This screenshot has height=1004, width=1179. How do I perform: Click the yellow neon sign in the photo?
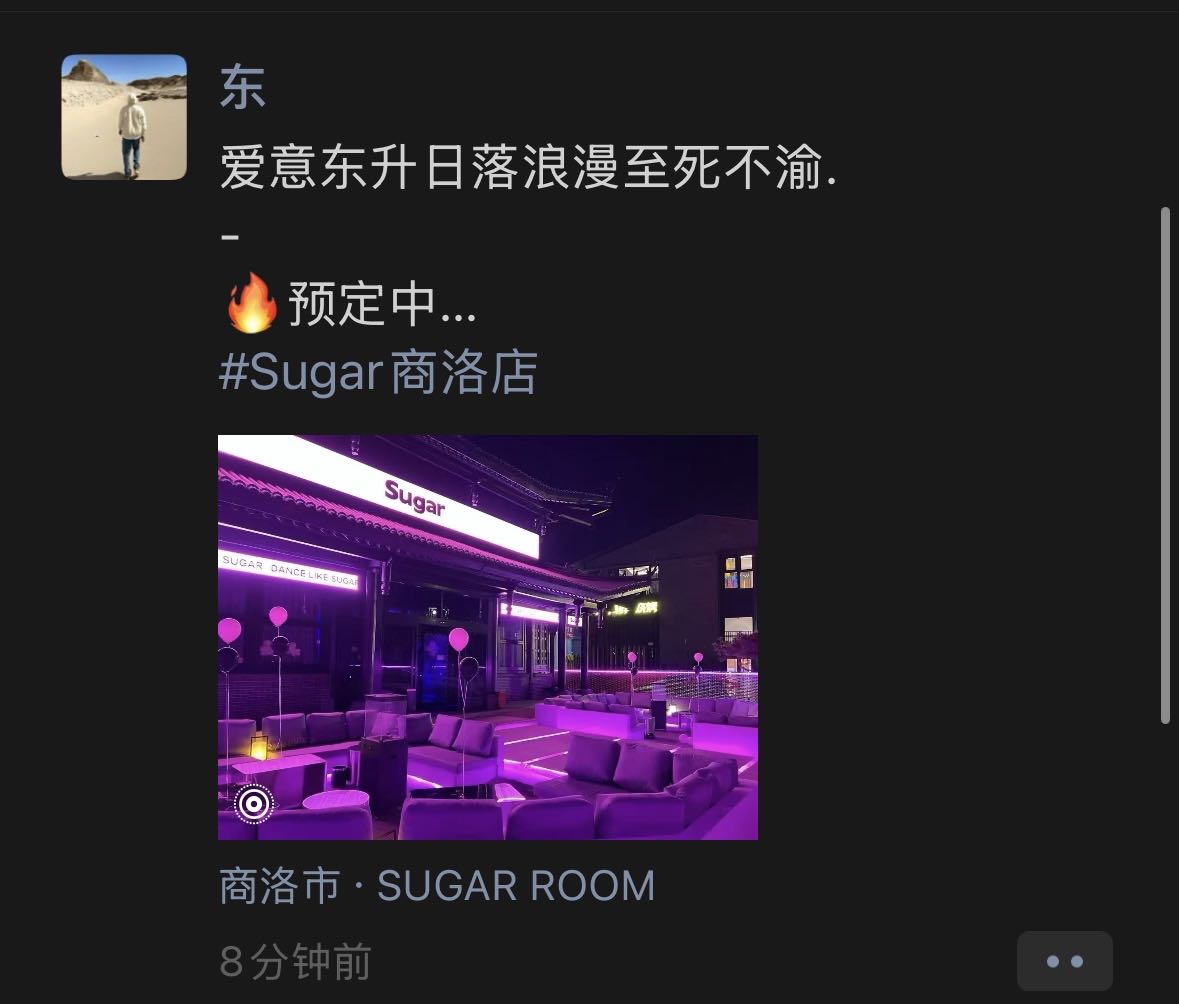click(635, 608)
